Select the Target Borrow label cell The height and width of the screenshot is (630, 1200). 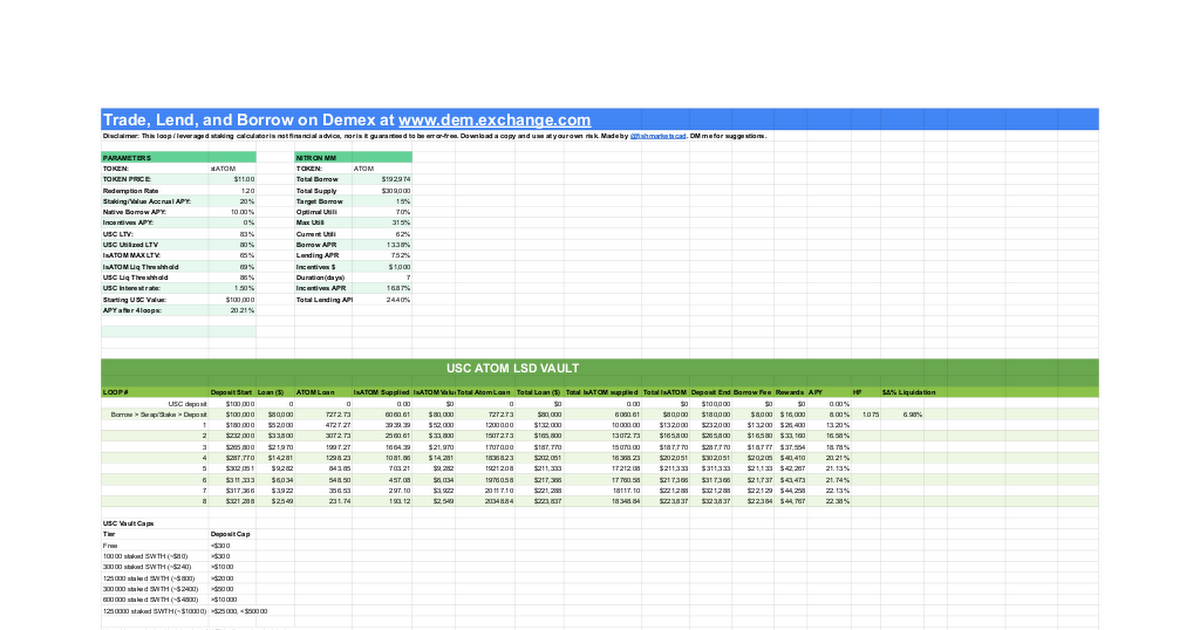point(324,201)
